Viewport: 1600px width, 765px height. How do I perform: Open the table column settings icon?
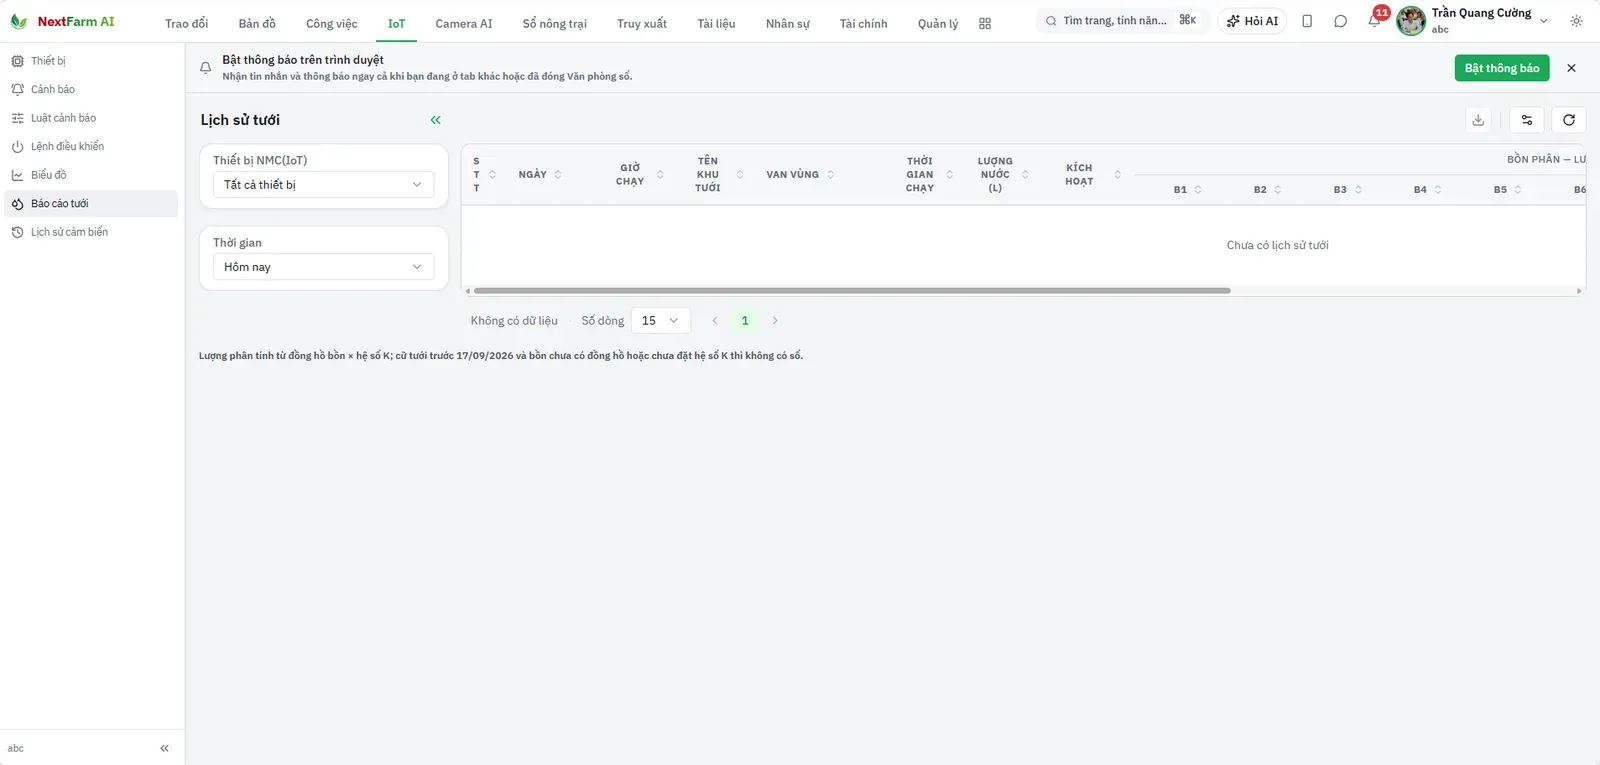tap(1527, 120)
